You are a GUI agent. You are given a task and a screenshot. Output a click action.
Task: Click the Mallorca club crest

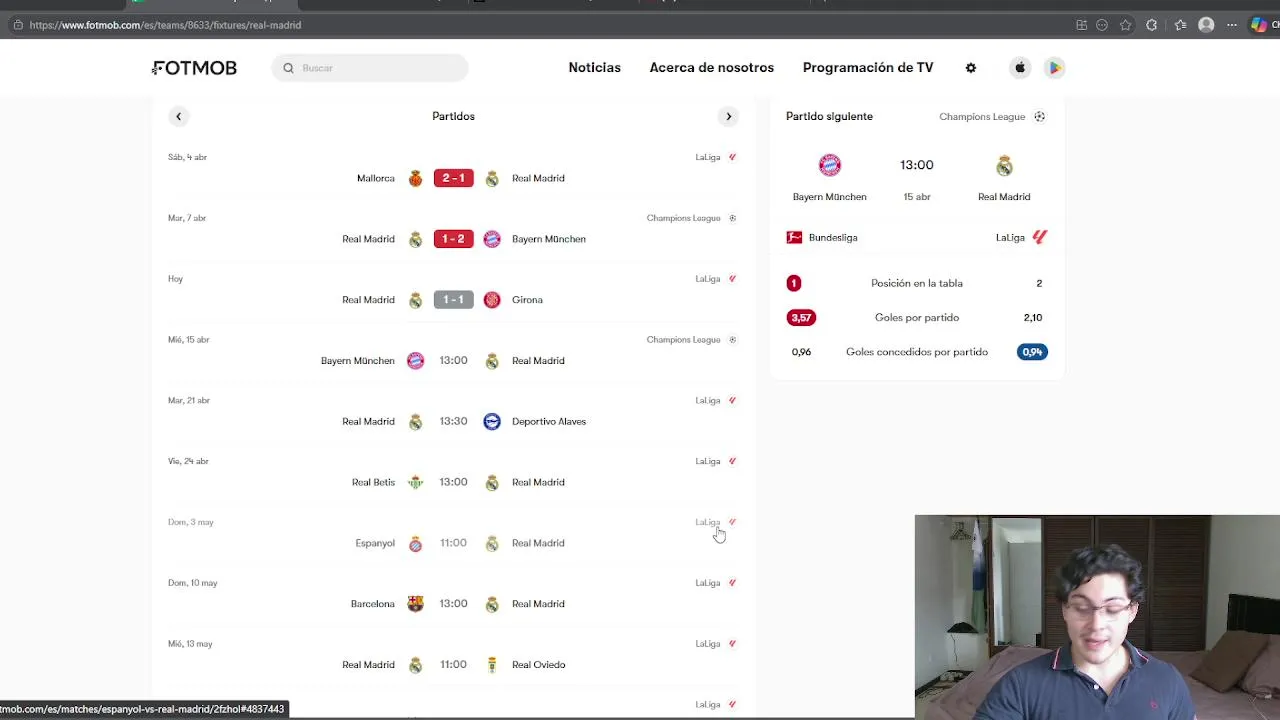pos(415,178)
